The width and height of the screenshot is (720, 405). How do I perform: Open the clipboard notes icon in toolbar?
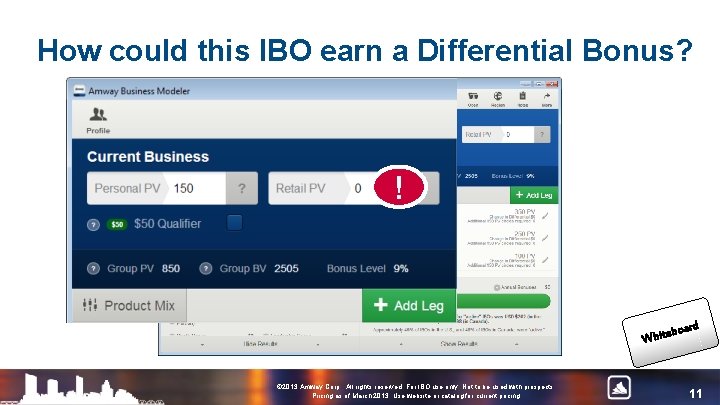coord(523,98)
